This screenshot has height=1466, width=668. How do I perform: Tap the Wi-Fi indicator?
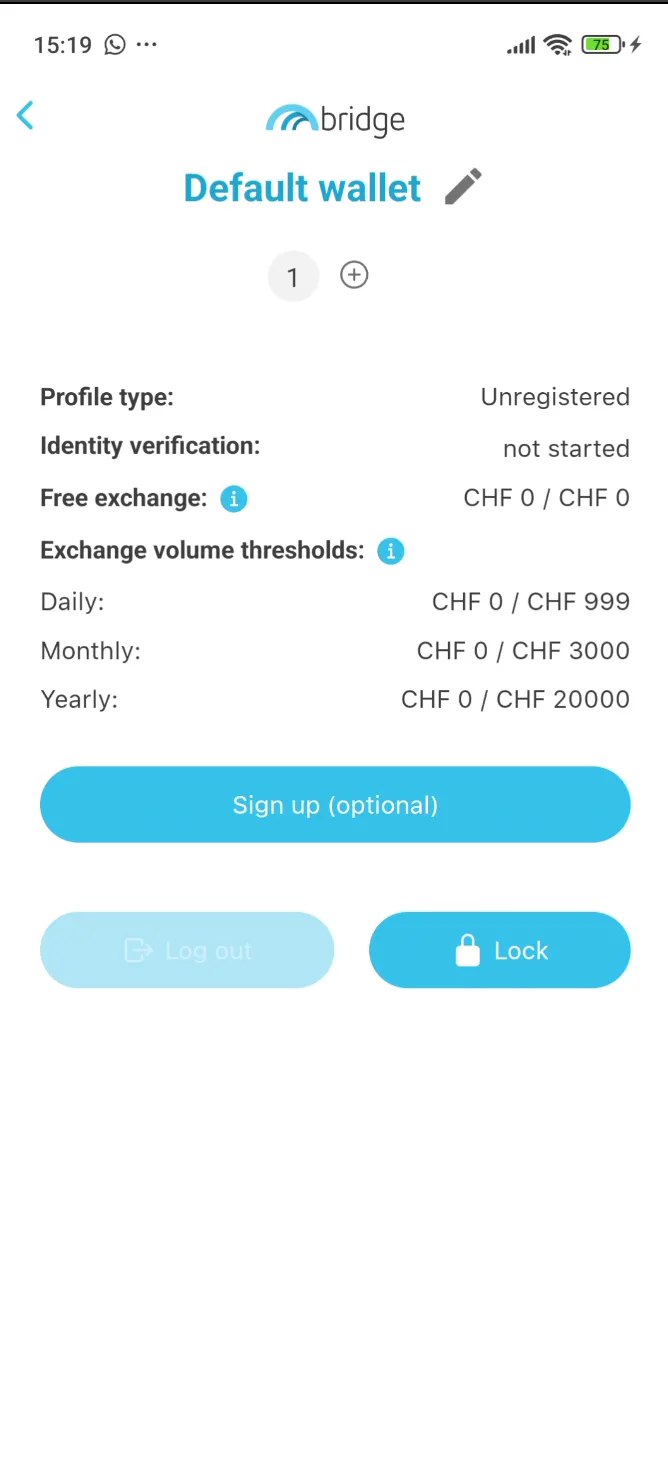(x=556, y=43)
